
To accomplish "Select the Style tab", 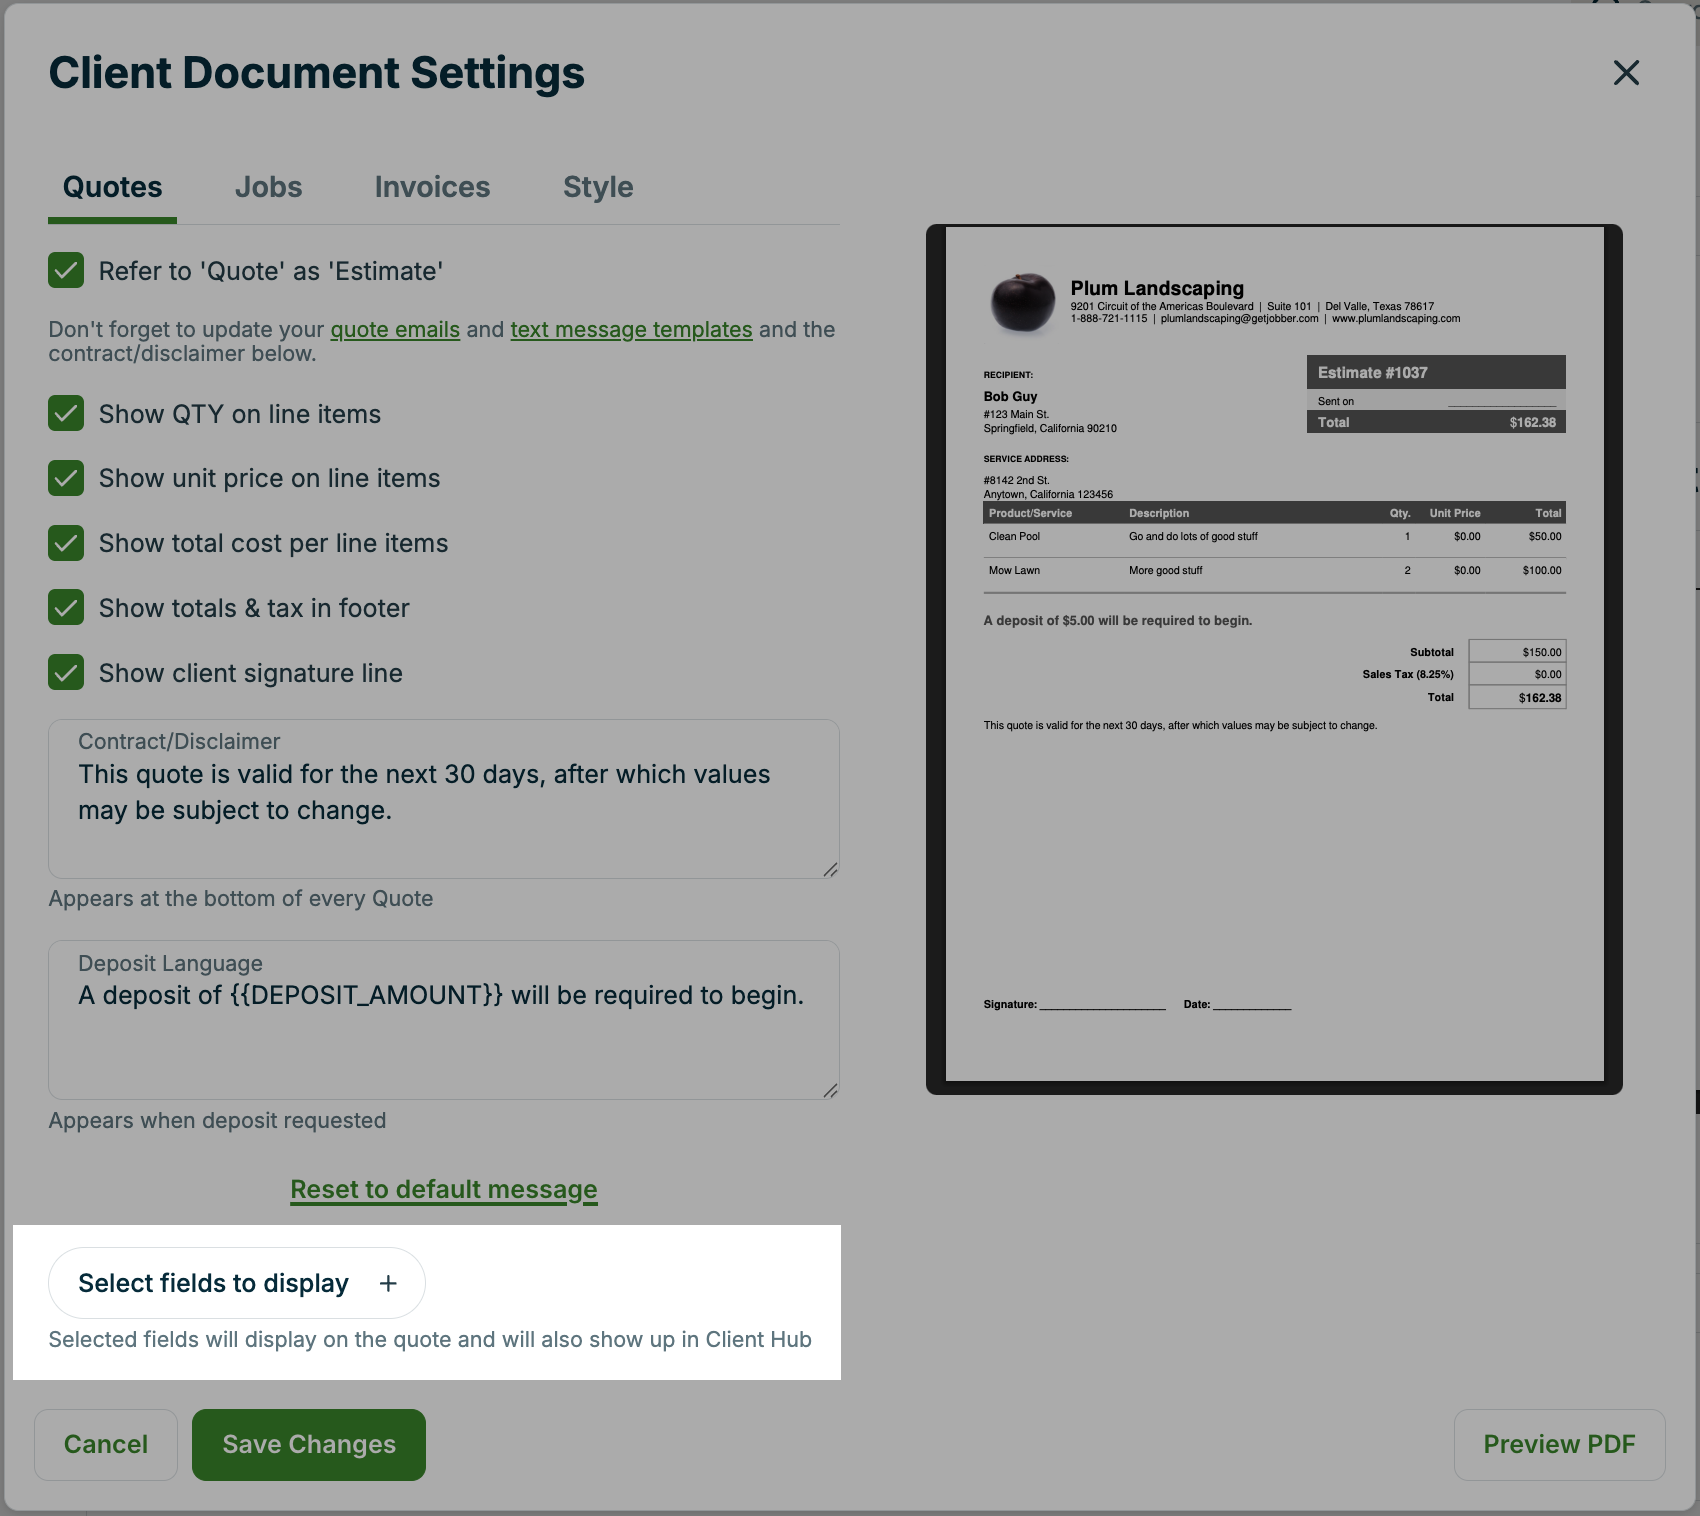I will (597, 186).
